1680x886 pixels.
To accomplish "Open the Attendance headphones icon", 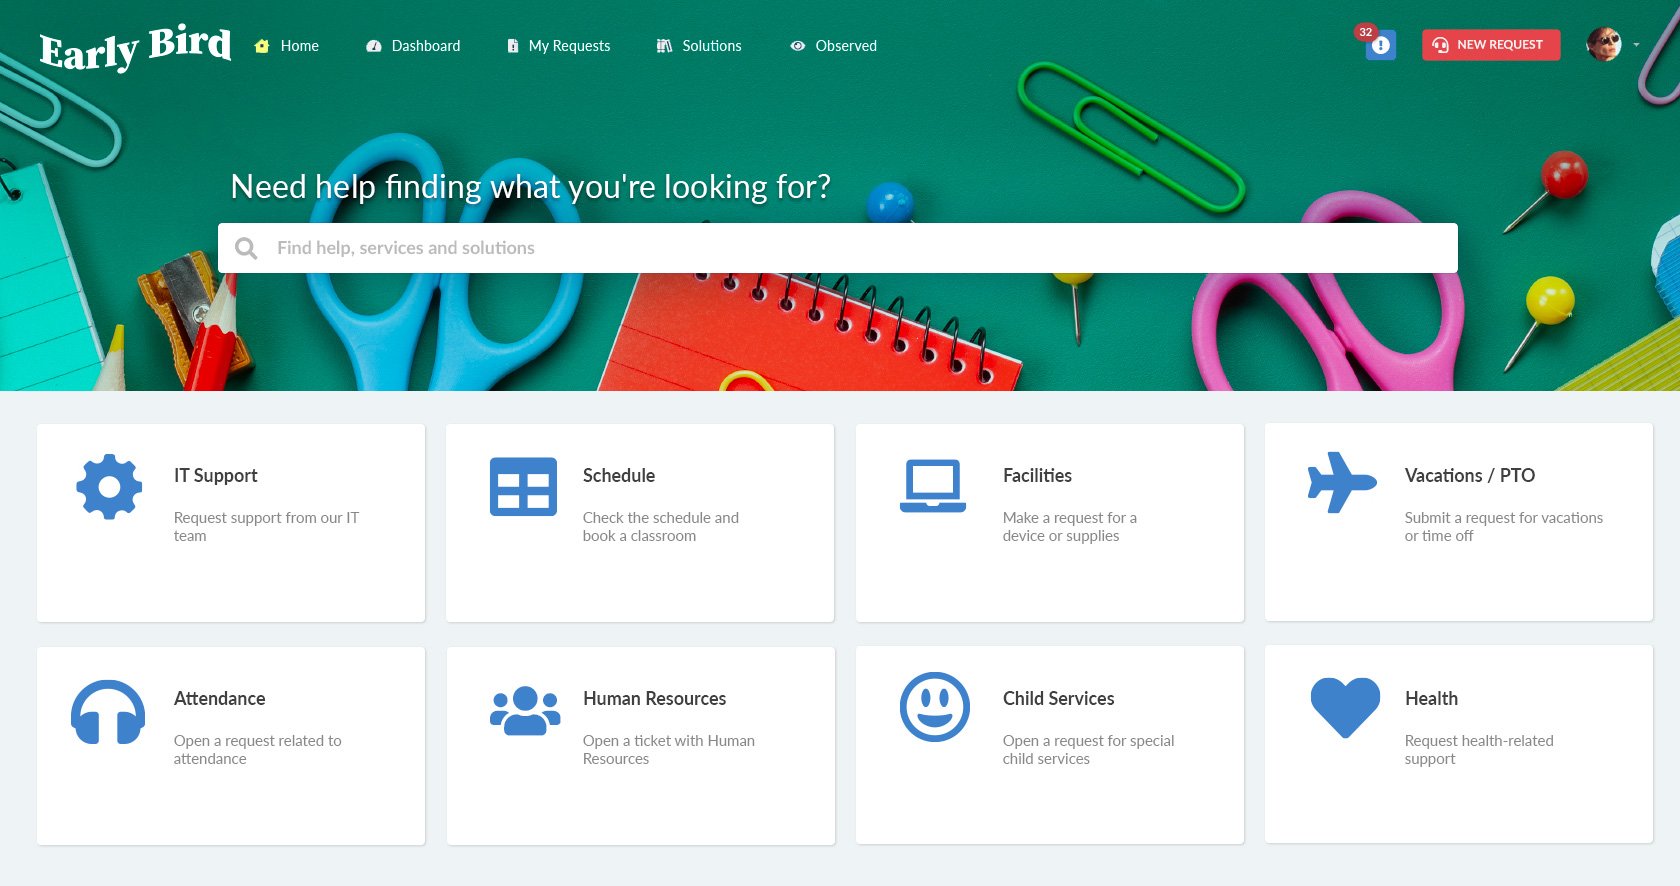I will (108, 712).
